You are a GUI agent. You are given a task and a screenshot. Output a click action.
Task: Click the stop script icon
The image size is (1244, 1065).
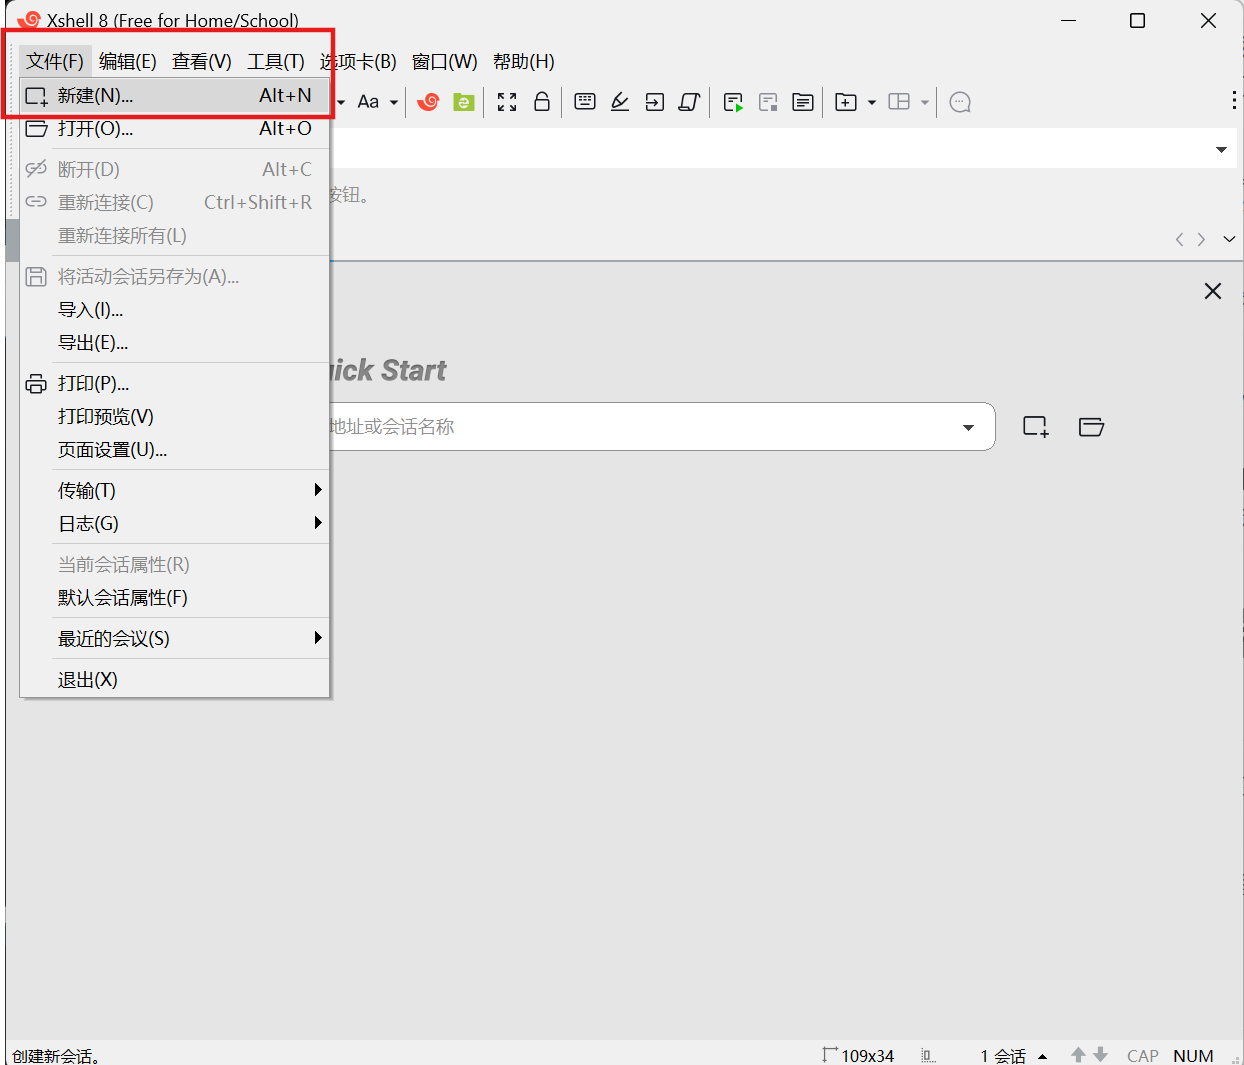click(x=768, y=102)
